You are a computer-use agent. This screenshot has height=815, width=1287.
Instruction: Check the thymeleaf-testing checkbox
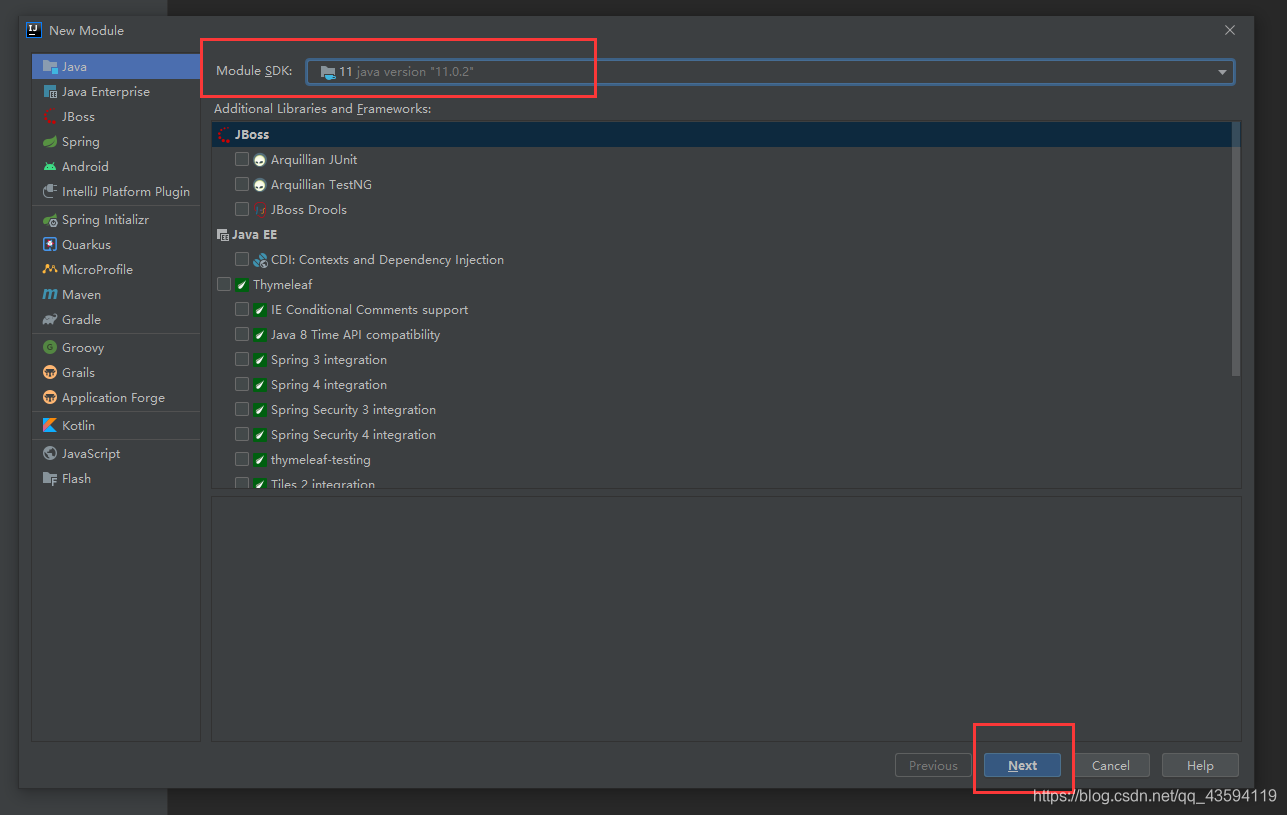242,460
